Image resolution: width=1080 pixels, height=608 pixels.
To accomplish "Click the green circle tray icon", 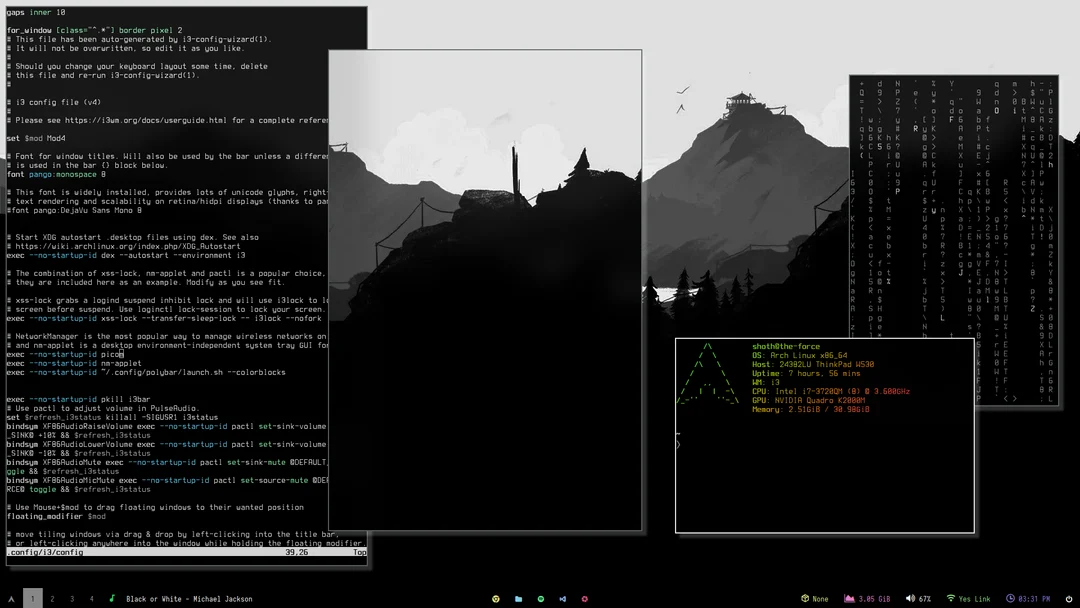I will click(x=540, y=598).
